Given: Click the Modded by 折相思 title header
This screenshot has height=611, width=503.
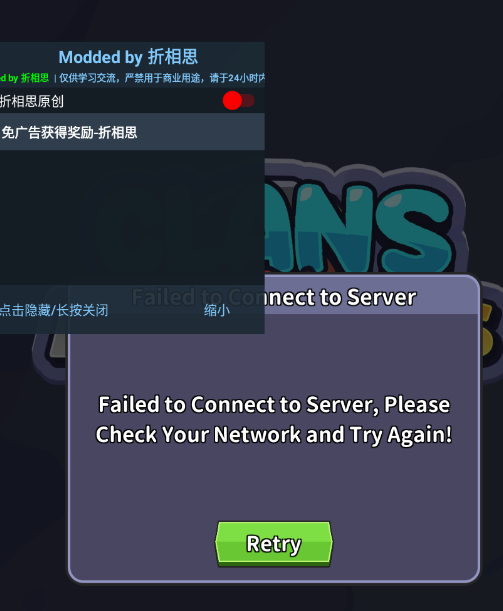Looking at the screenshot, I should pos(128,57).
